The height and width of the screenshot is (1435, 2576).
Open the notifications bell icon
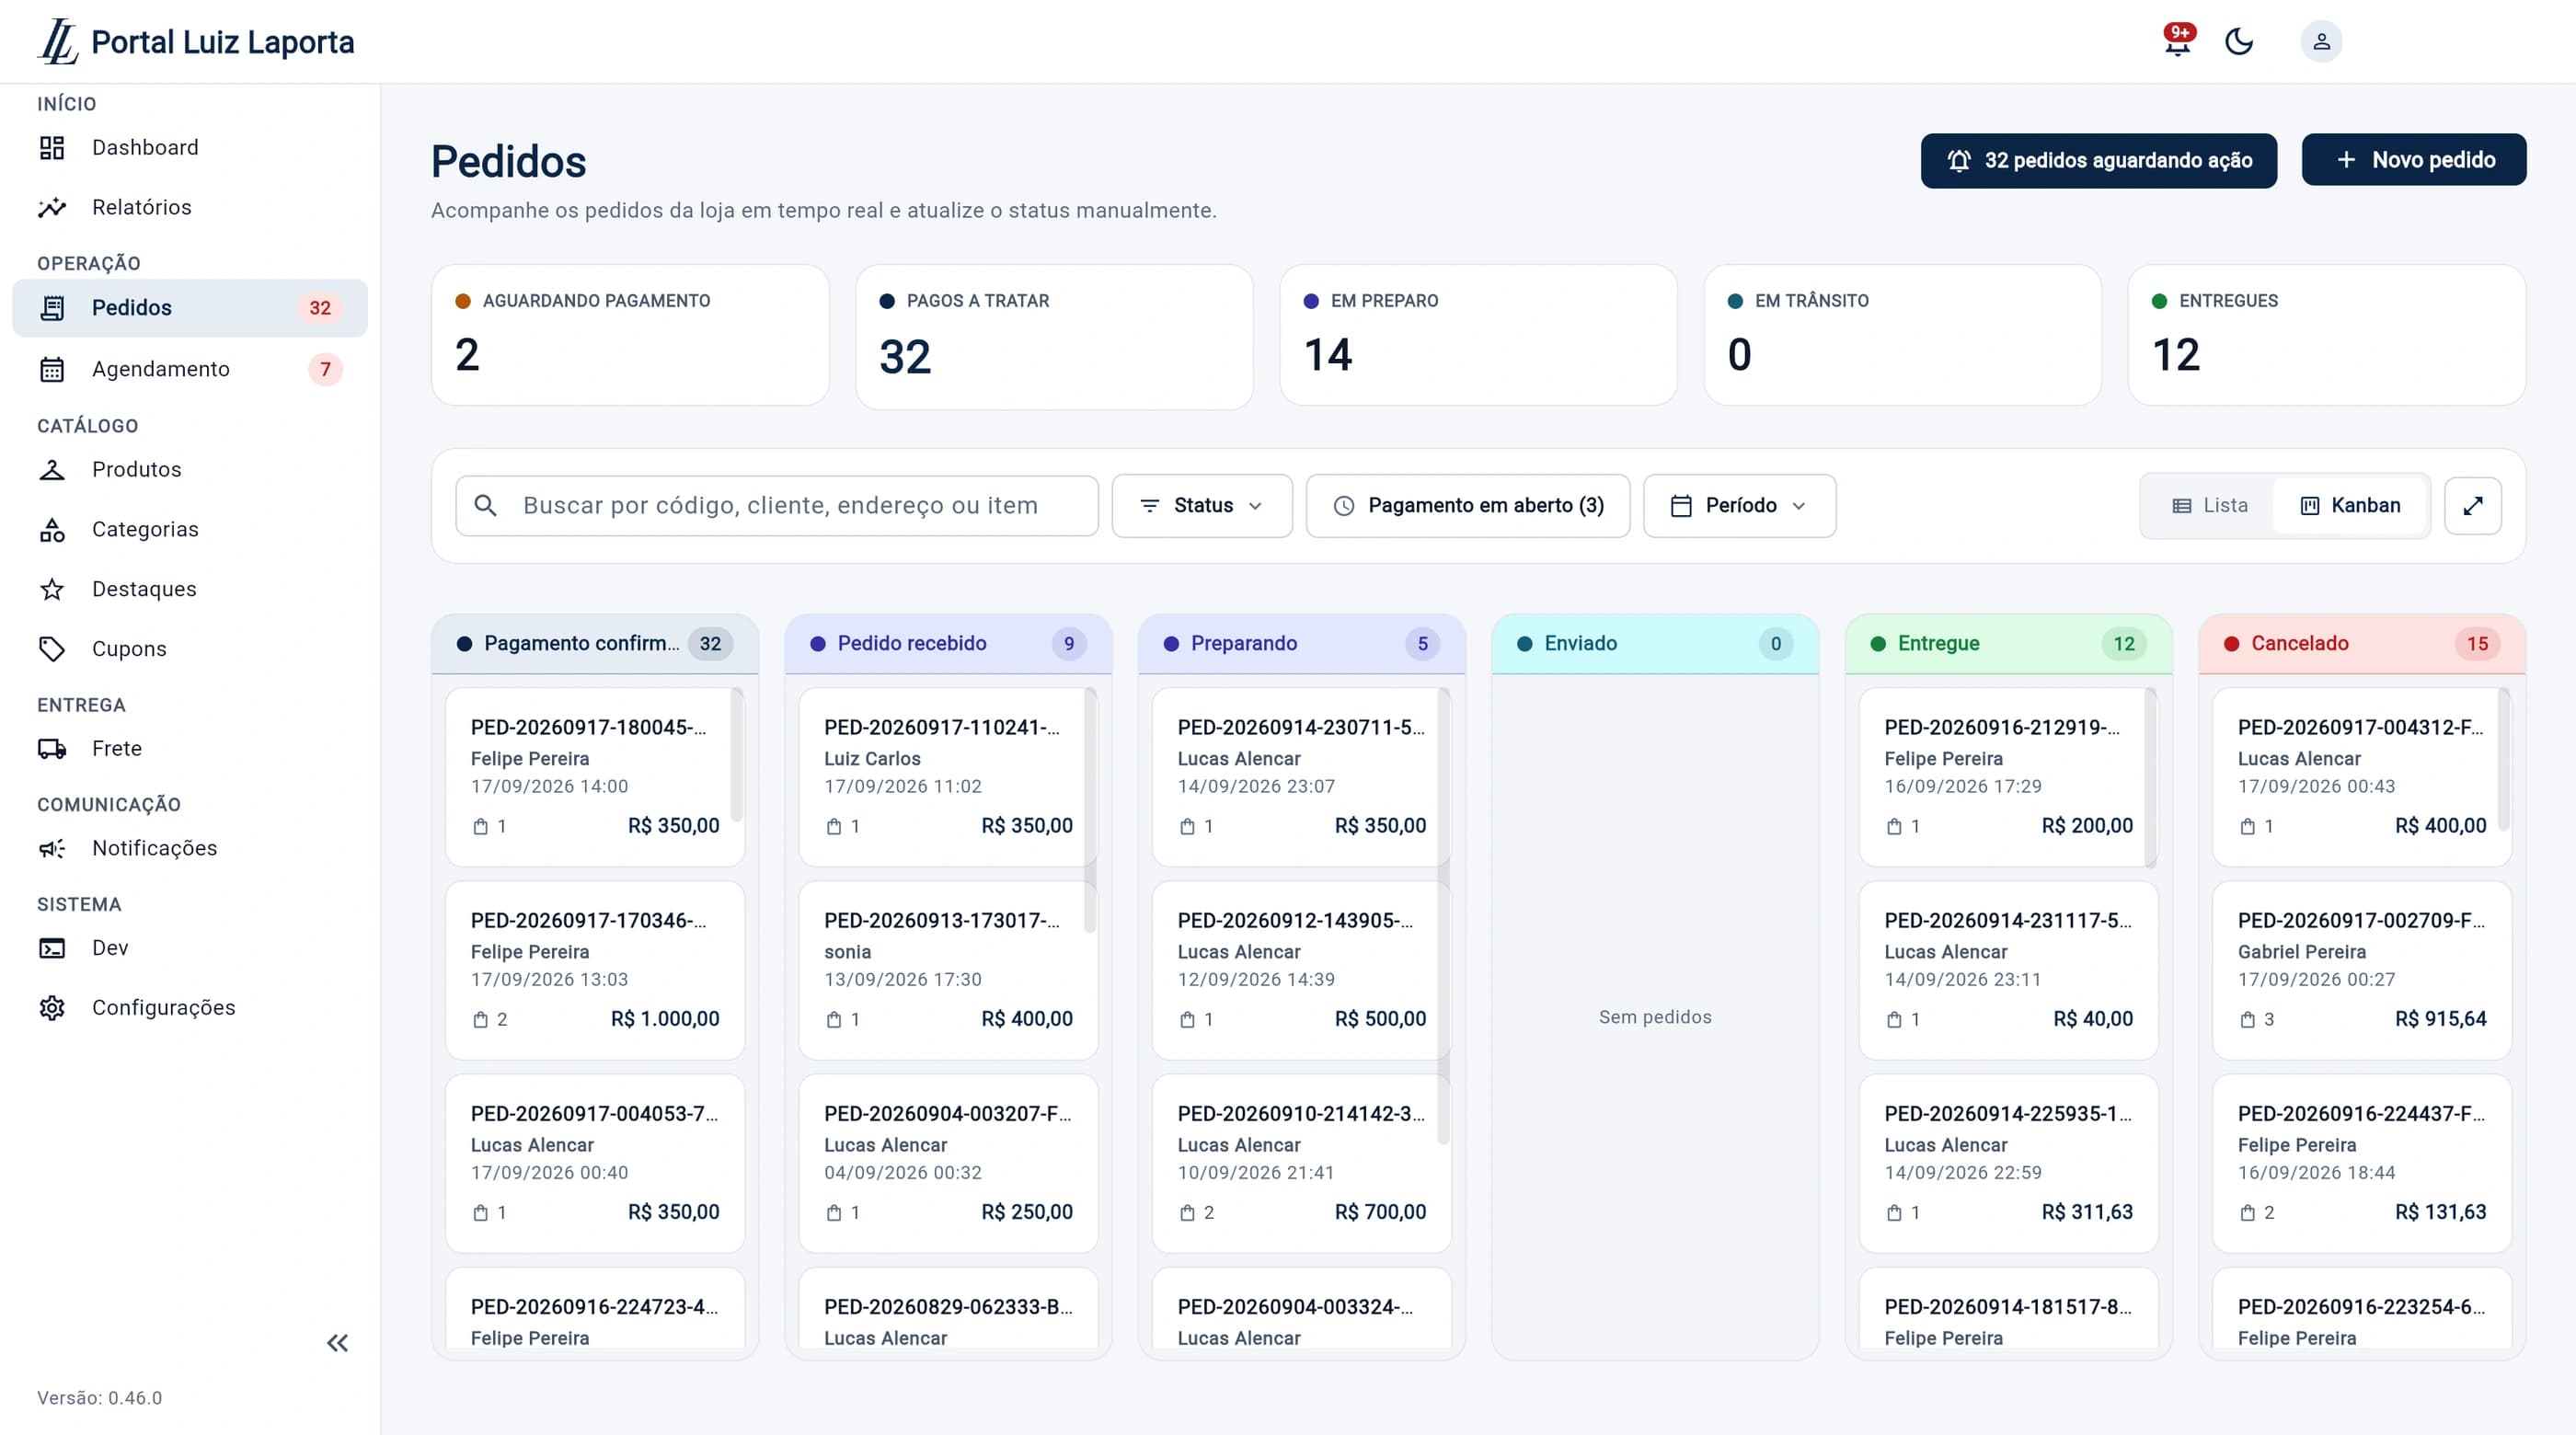tap(2177, 42)
